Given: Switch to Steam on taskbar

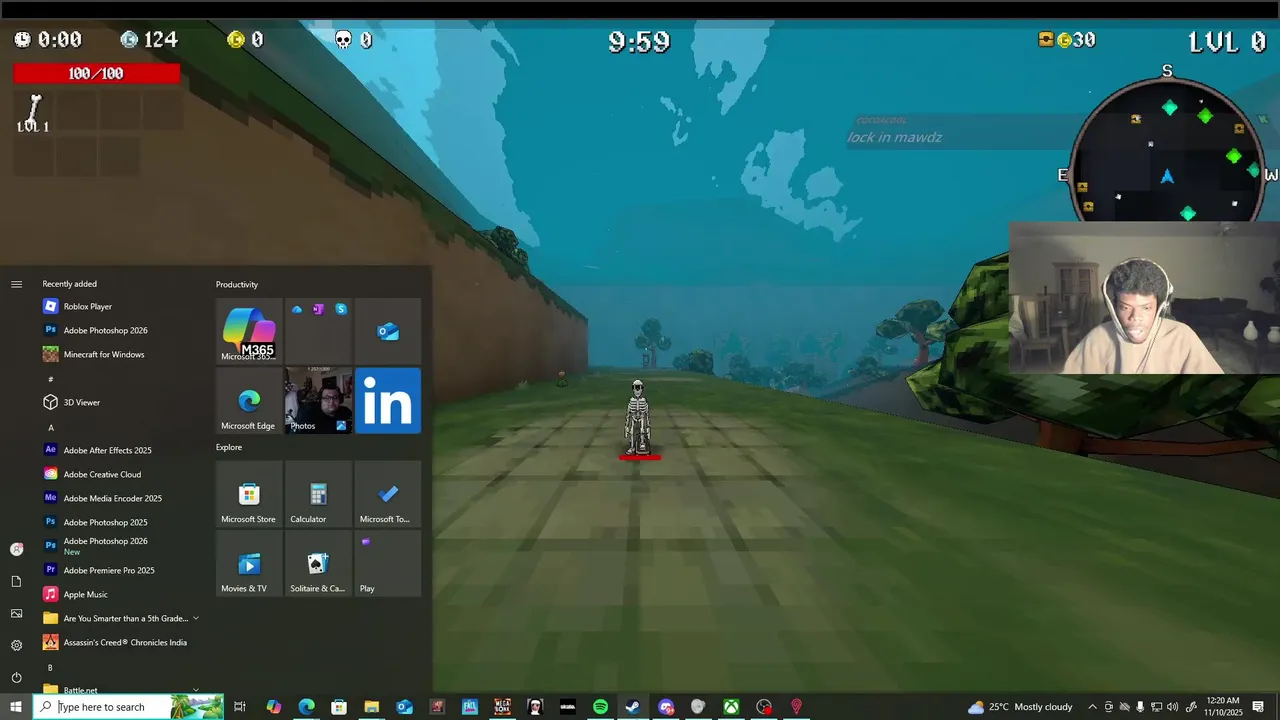Looking at the screenshot, I should 633,707.
